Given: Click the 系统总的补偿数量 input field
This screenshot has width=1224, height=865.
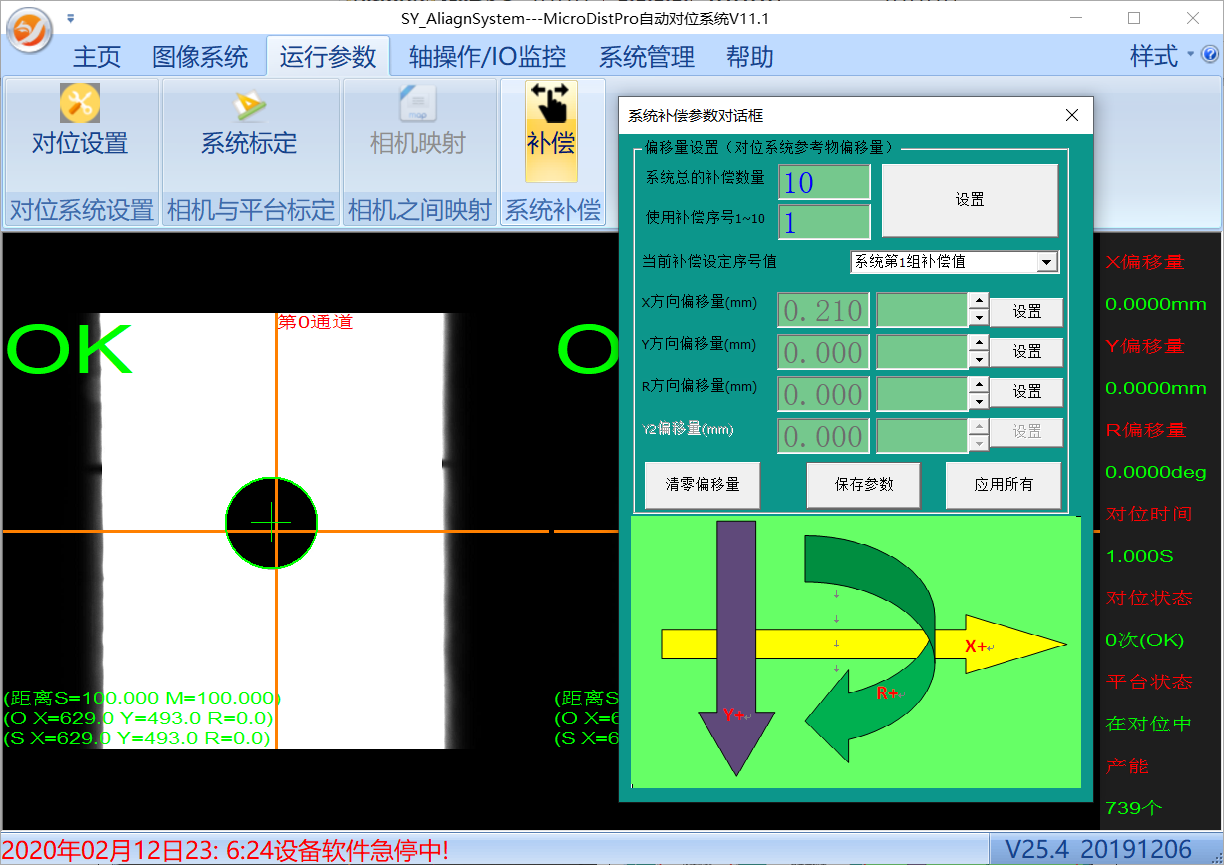Looking at the screenshot, I should pos(824,182).
